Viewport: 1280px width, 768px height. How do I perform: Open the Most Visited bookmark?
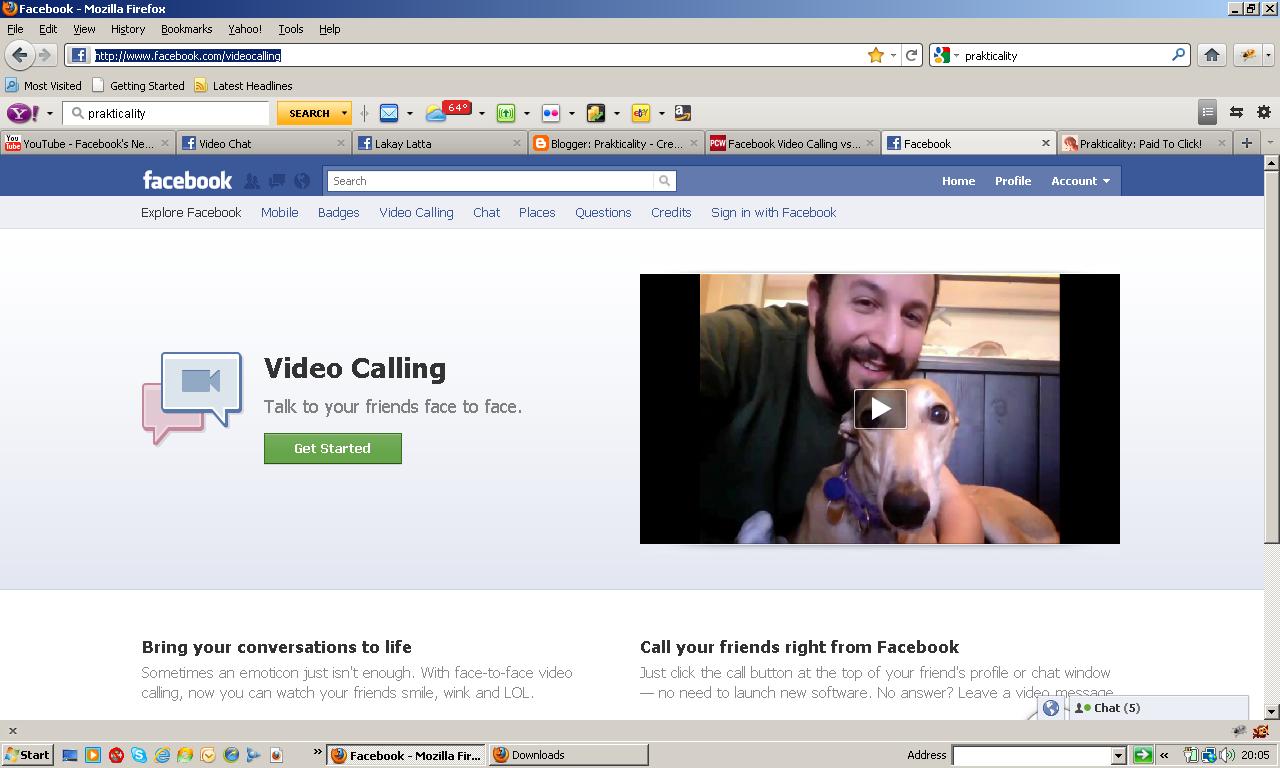pyautogui.click(x=43, y=86)
